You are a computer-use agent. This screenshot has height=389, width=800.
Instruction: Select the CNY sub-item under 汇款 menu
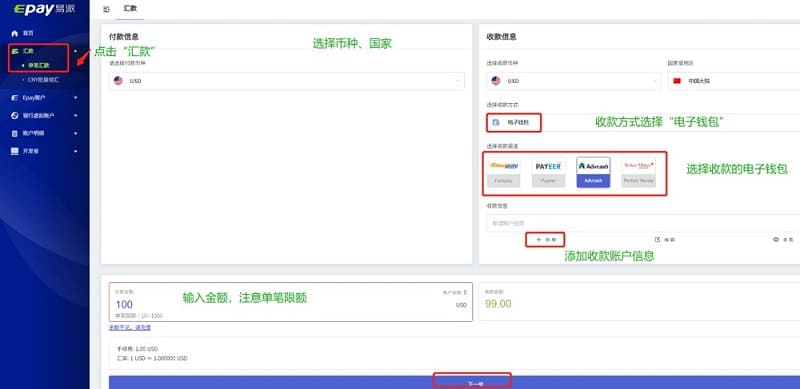tap(43, 80)
